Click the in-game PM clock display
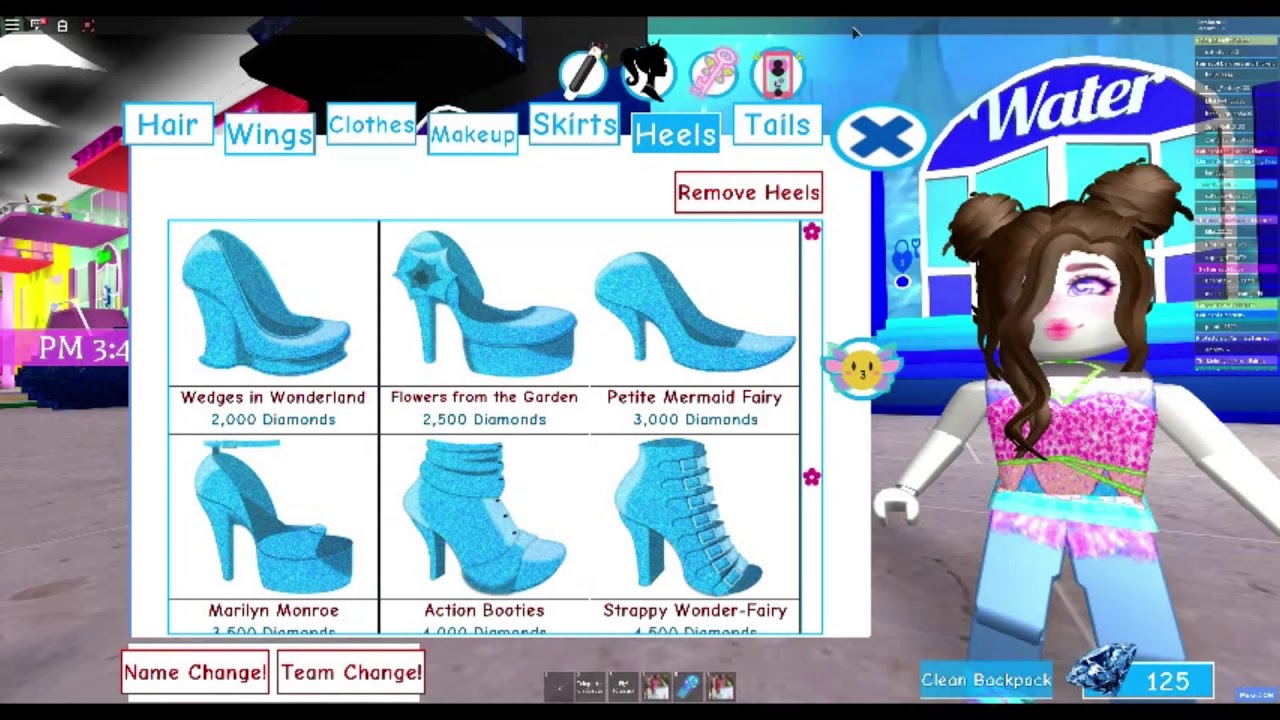 pos(84,349)
